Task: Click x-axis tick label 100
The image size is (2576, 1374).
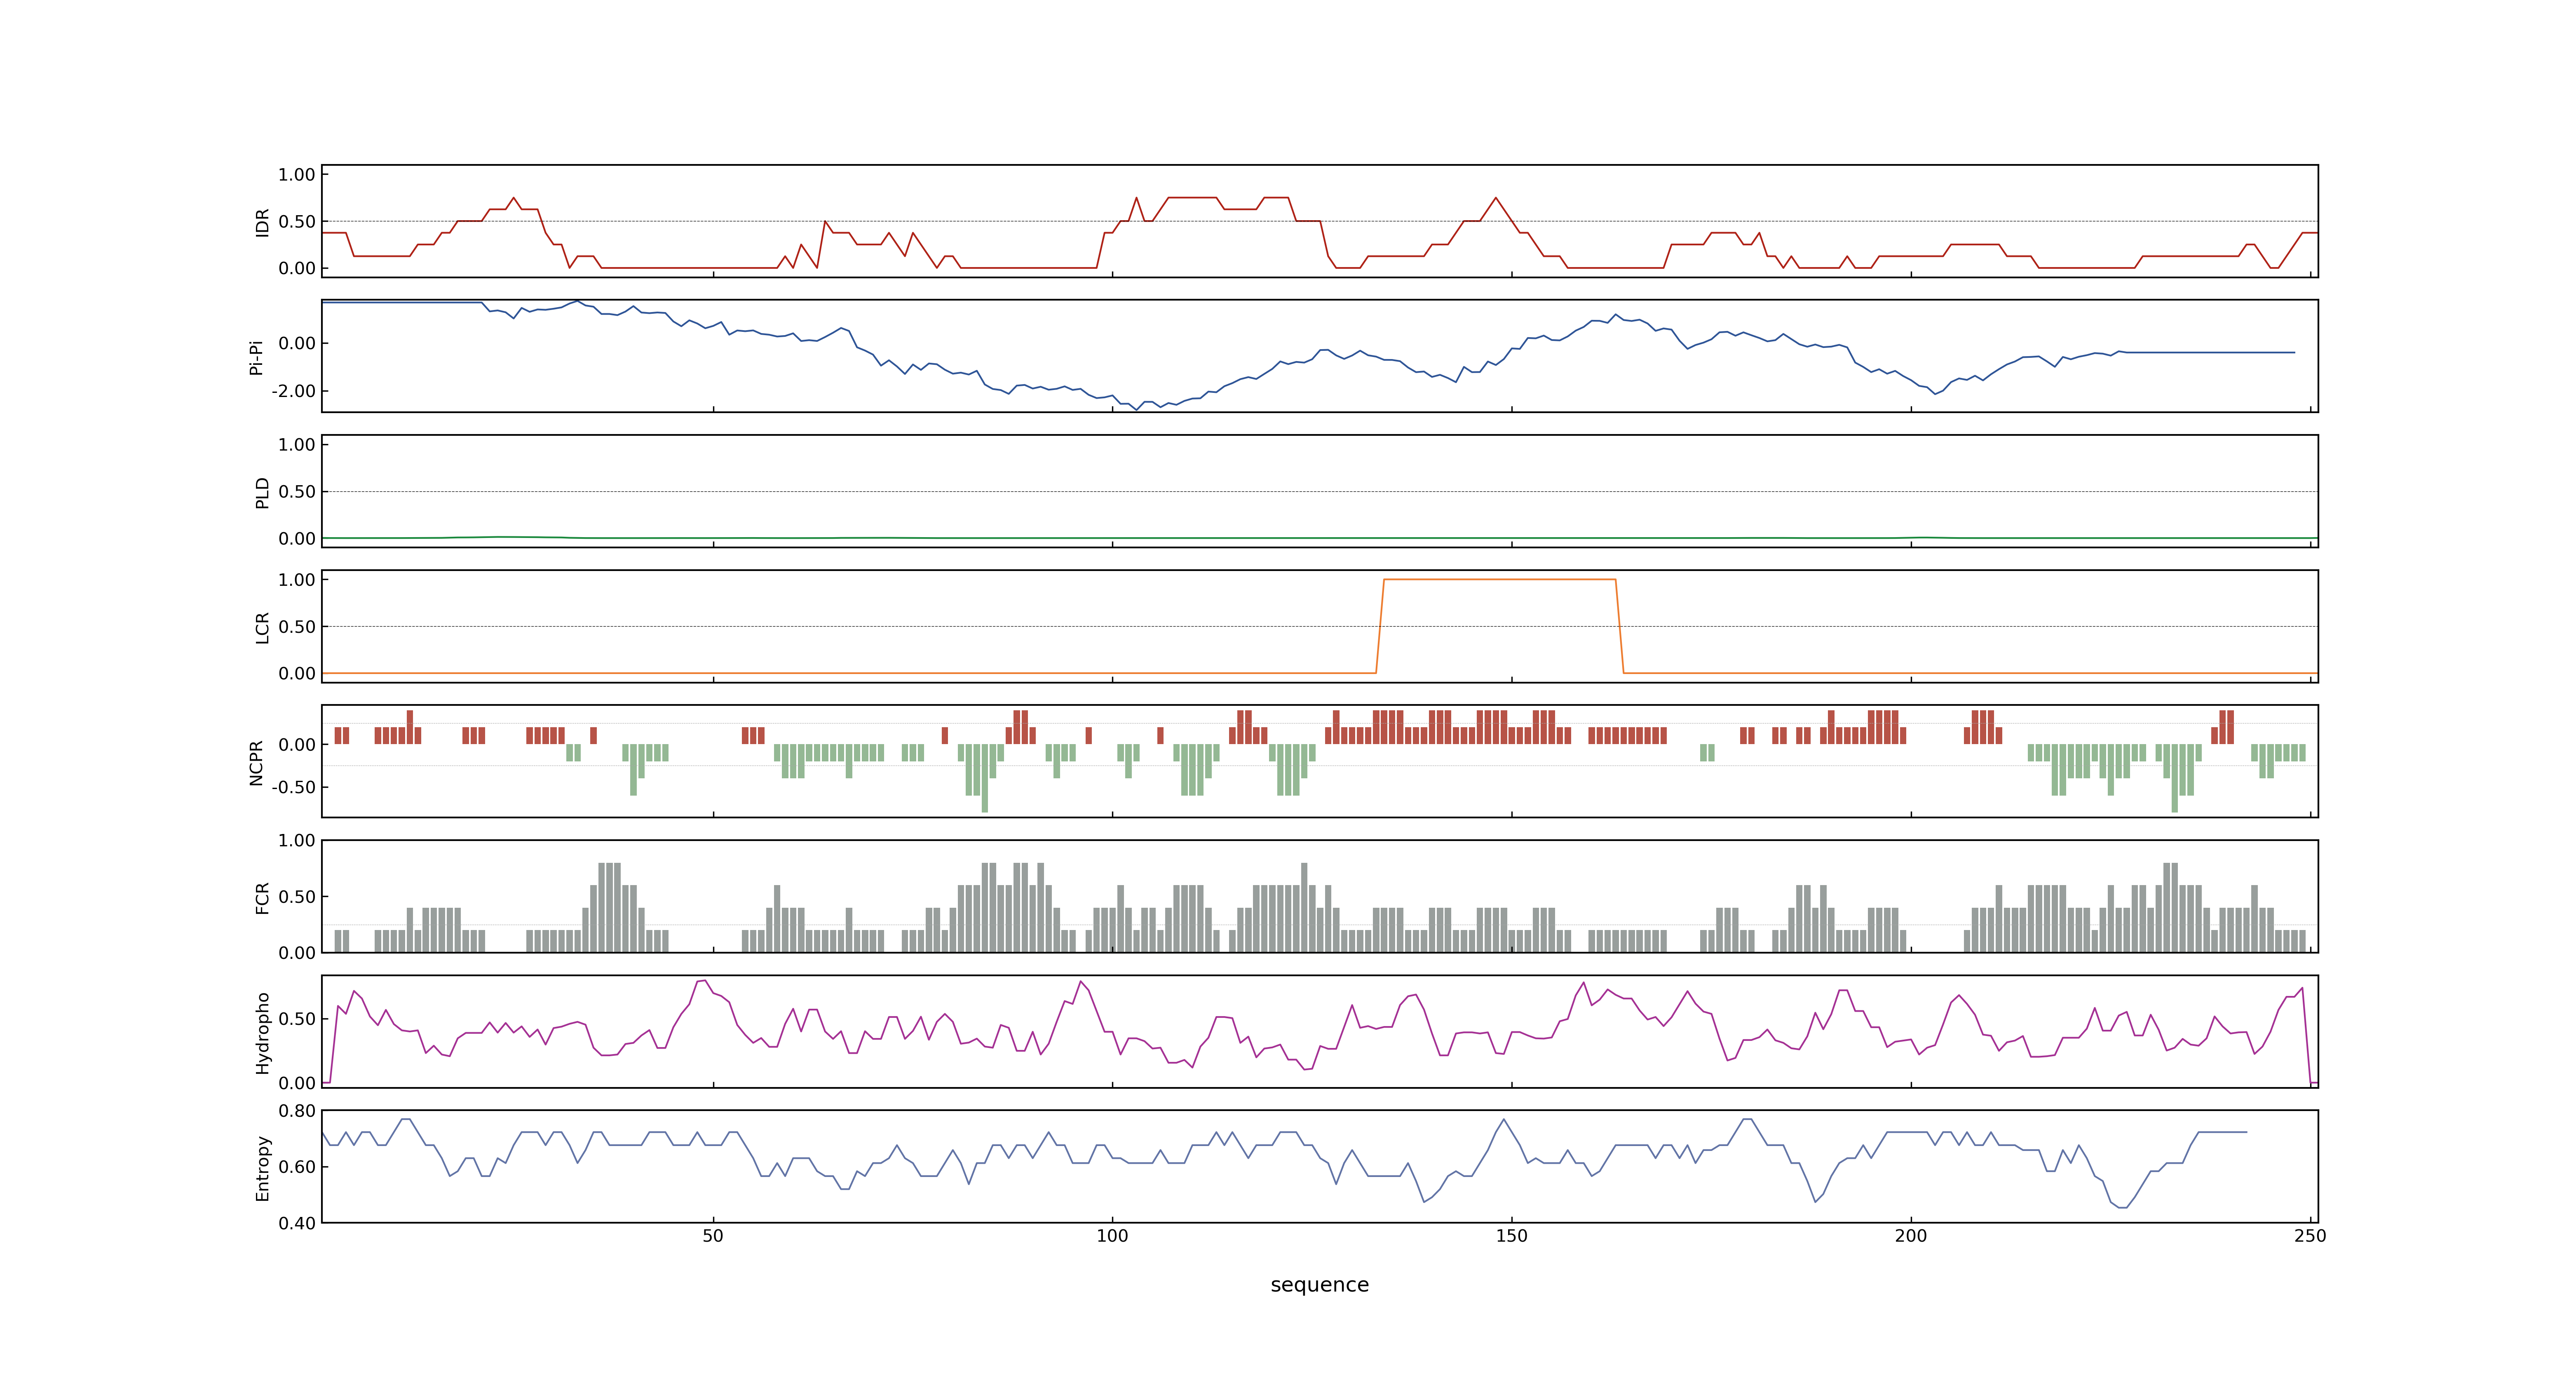Action: (1112, 1235)
